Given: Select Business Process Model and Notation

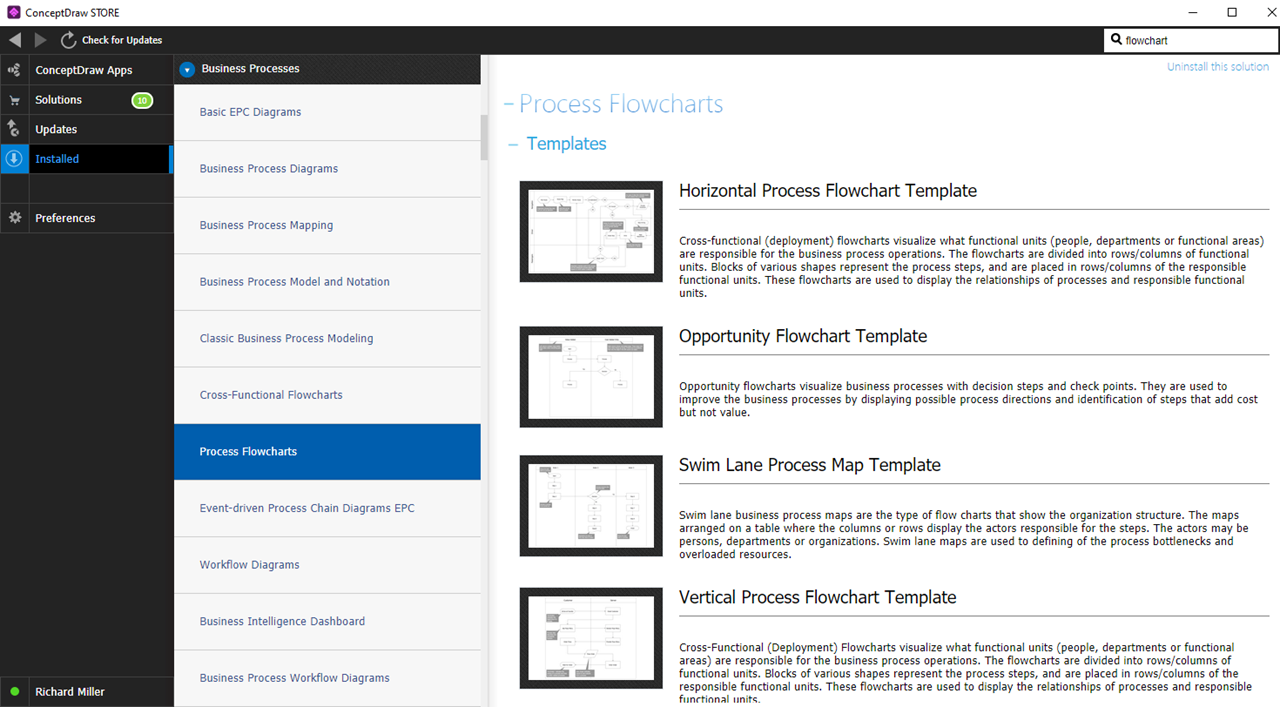Looking at the screenshot, I should point(327,282).
